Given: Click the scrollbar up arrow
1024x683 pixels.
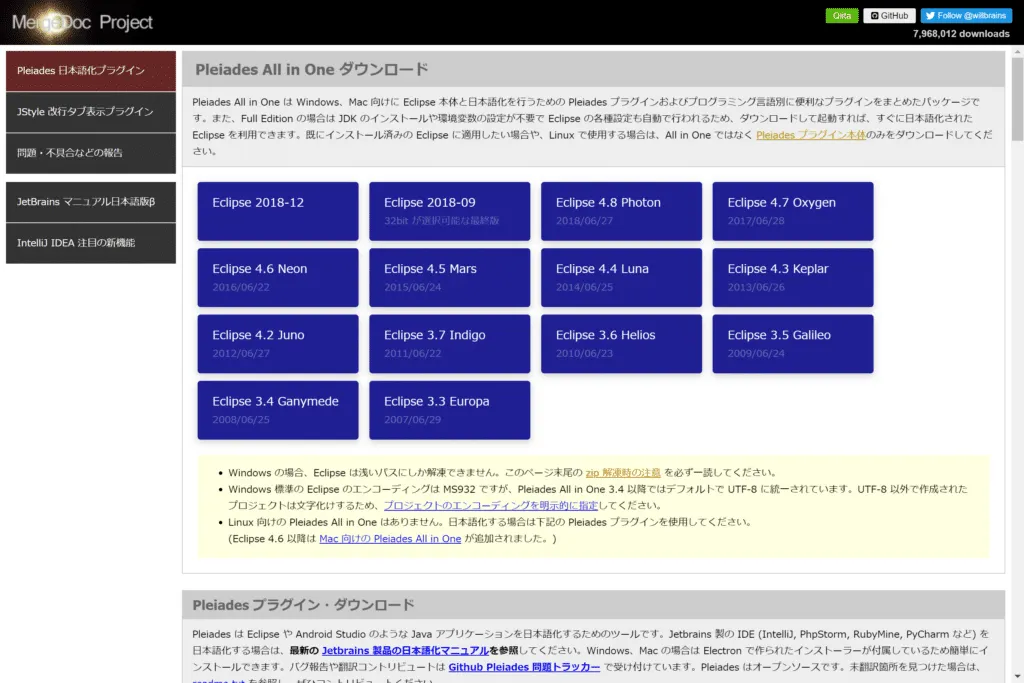Looking at the screenshot, I should pyautogui.click(x=1017, y=52).
